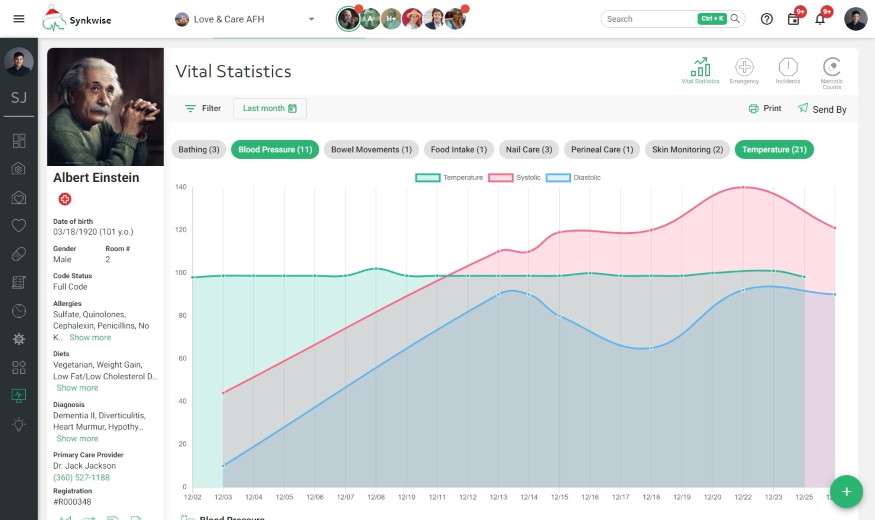The height and width of the screenshot is (520, 875).
Task: Click the Print button
Action: [765, 108]
